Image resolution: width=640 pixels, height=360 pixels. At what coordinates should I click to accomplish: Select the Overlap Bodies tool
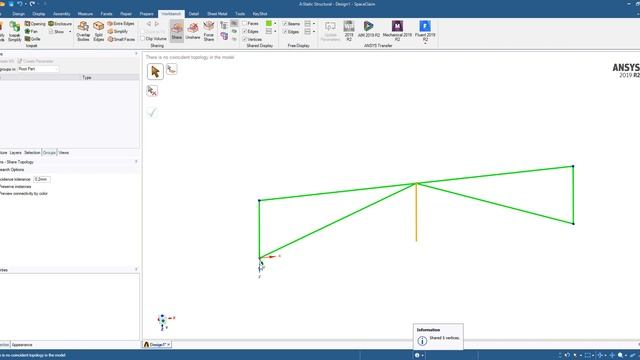click(x=83, y=31)
